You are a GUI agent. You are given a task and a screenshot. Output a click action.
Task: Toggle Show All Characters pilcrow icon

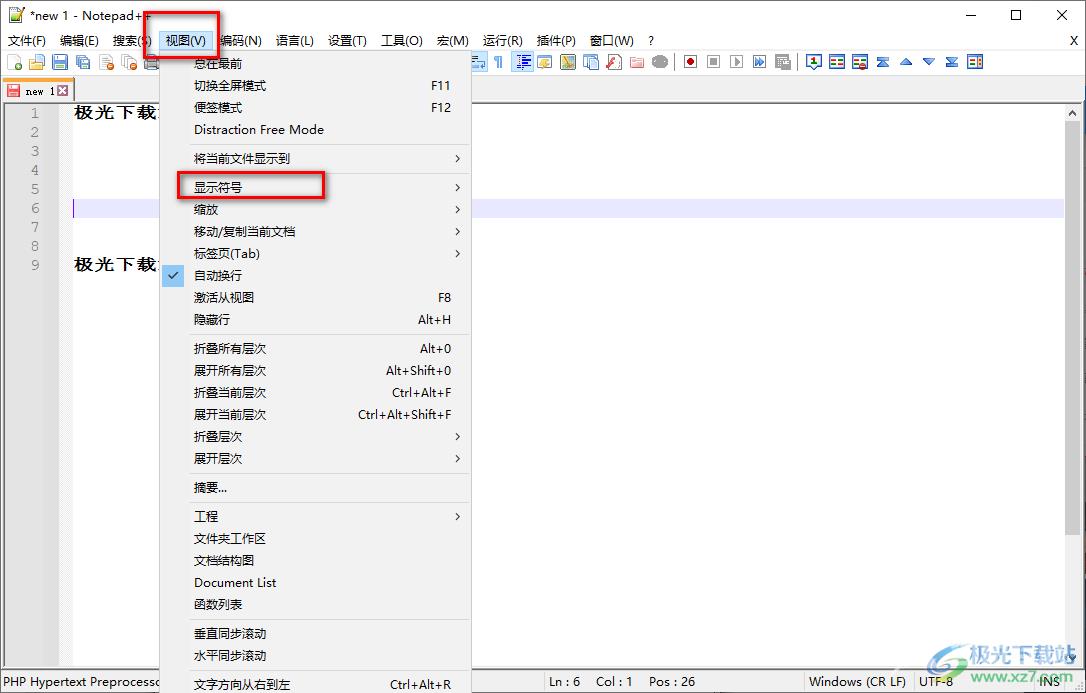(x=498, y=62)
